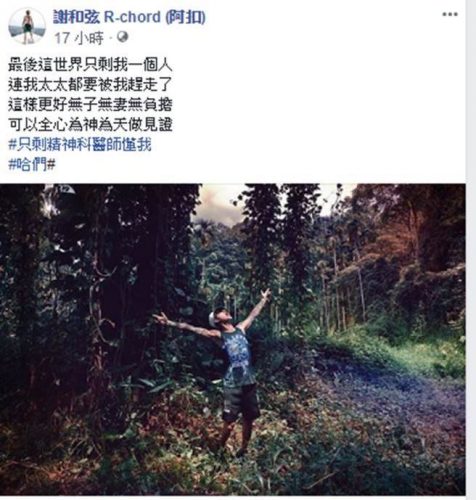Click the man's patterned tank top in photo
Image resolution: width=476 pixels, height=500 pixels.
[239, 358]
